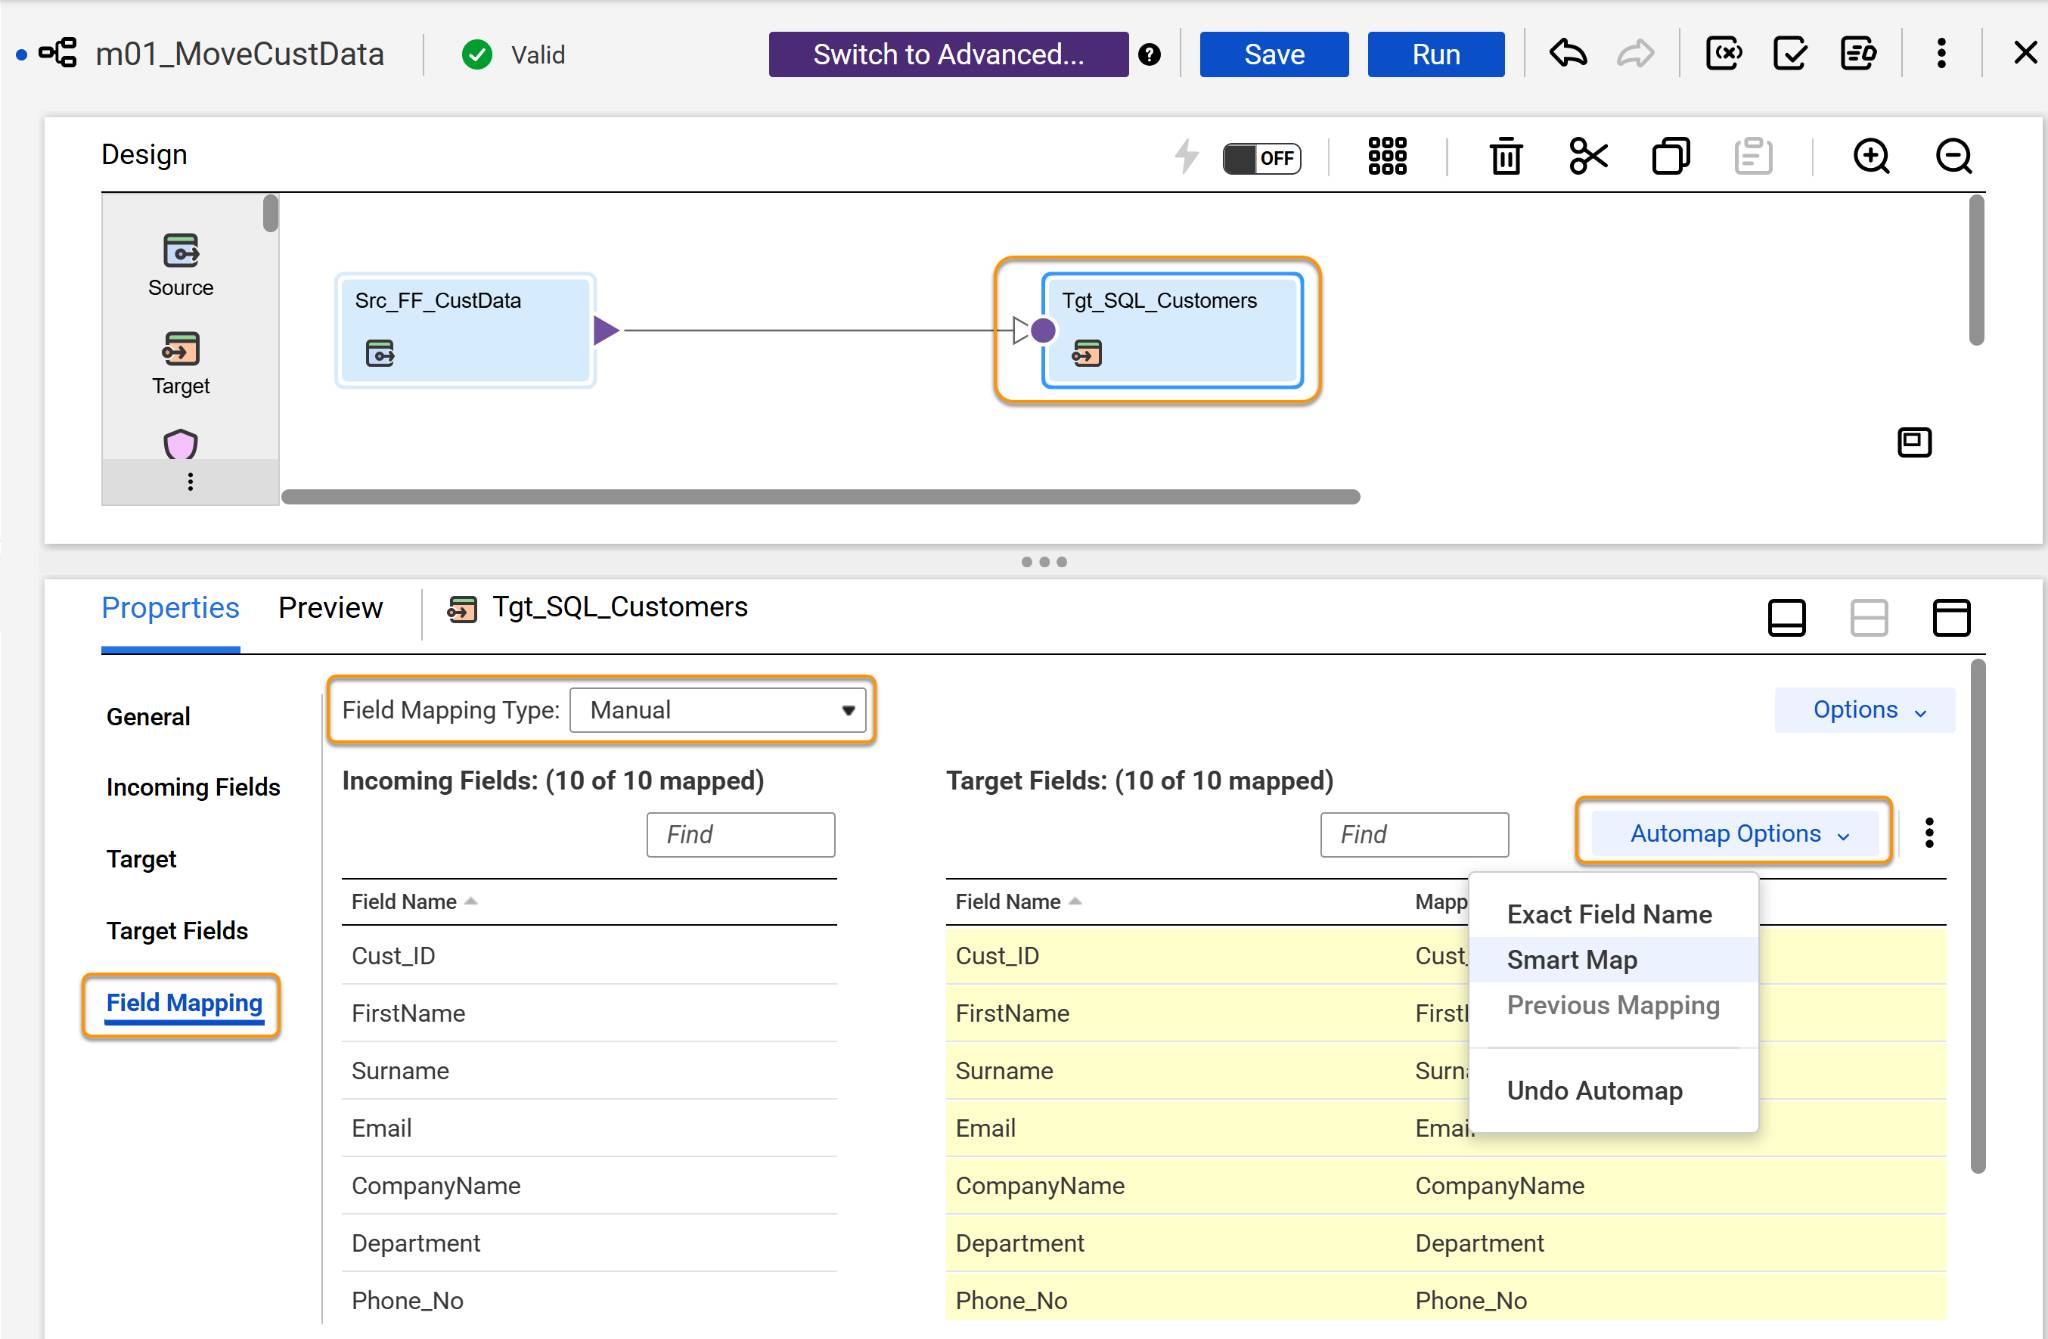Click the properties panel vertical scrollbar
The width and height of the screenshot is (2048, 1339).
[x=1977, y=915]
